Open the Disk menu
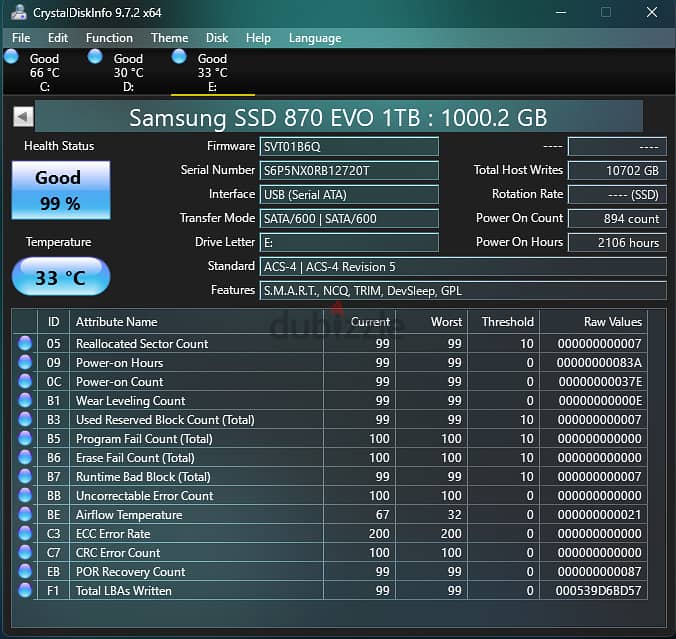Image resolution: width=676 pixels, height=639 pixels. [x=217, y=38]
